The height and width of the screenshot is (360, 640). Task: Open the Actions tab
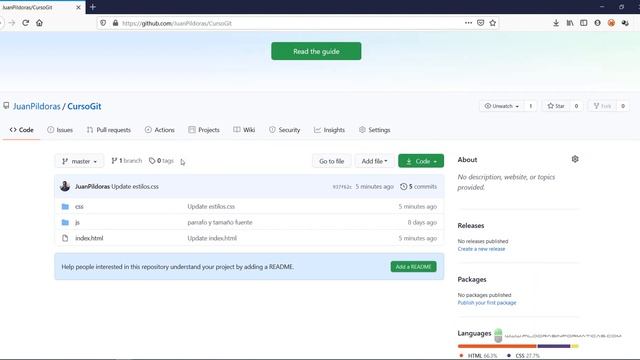[x=160, y=130]
